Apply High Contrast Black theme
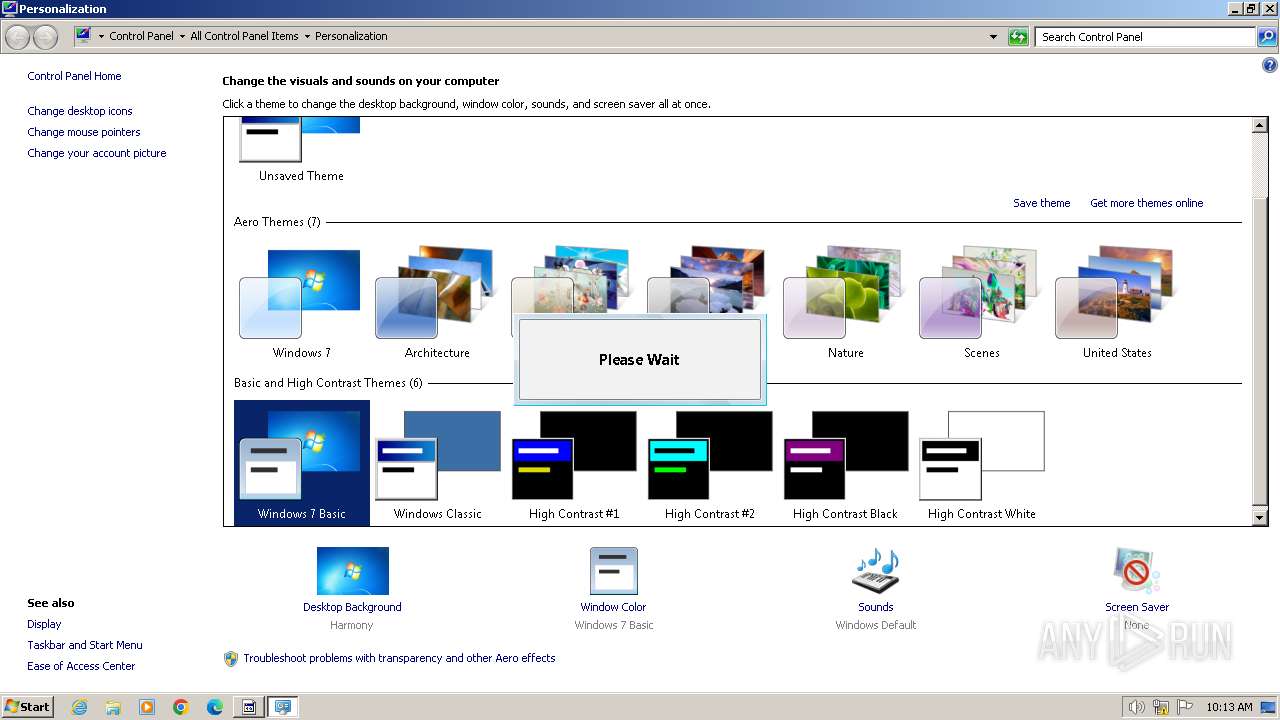The width and height of the screenshot is (1280, 720). point(845,463)
